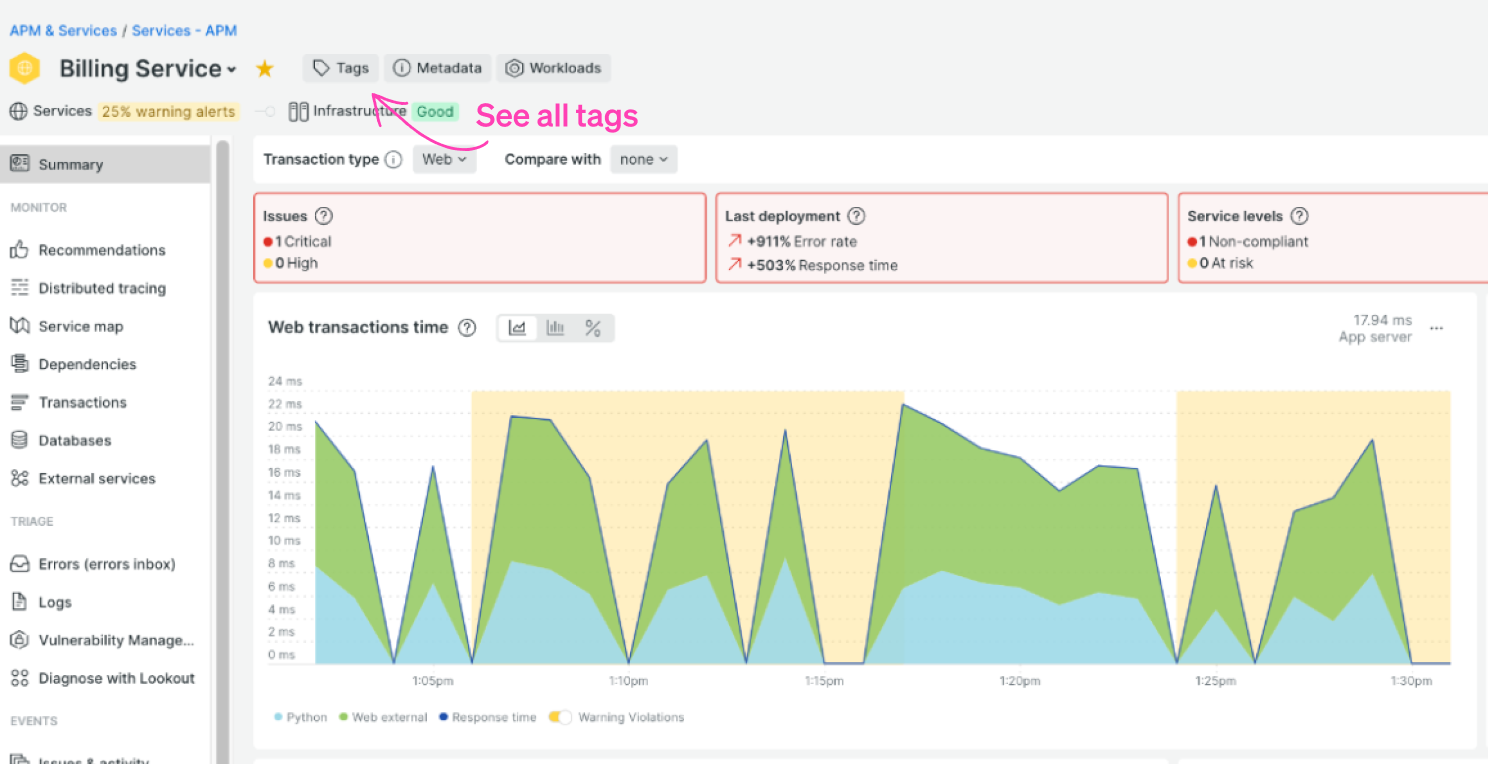Open the chart's three-dot options menu
The height and width of the screenshot is (764, 1488).
point(1436,328)
